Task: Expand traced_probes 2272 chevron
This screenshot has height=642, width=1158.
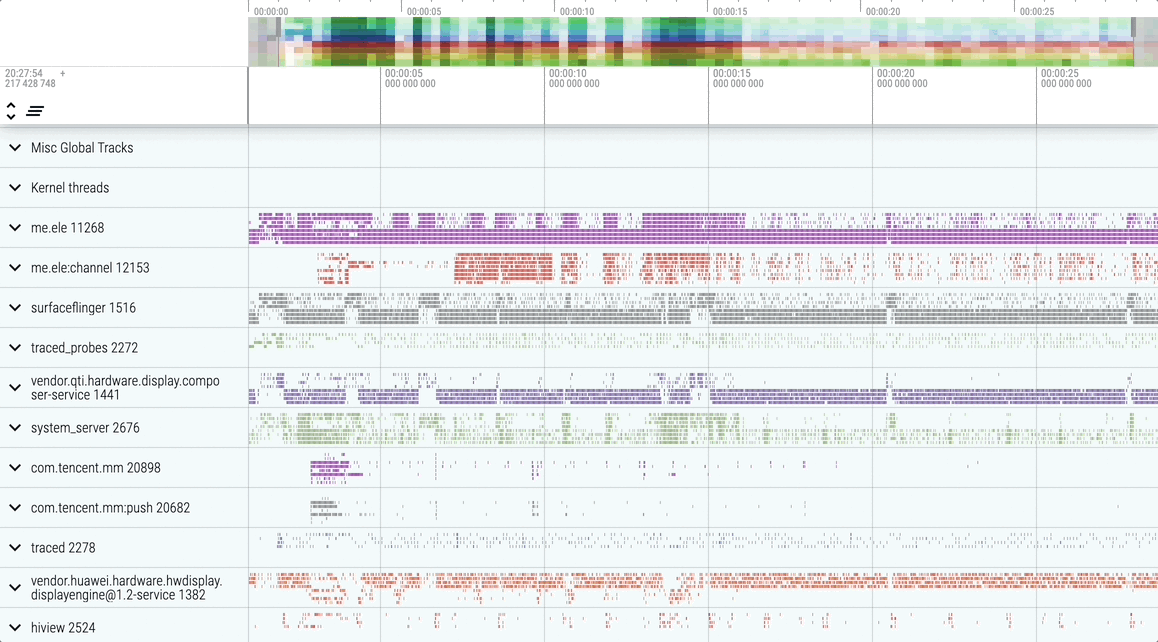Action: tap(15, 348)
